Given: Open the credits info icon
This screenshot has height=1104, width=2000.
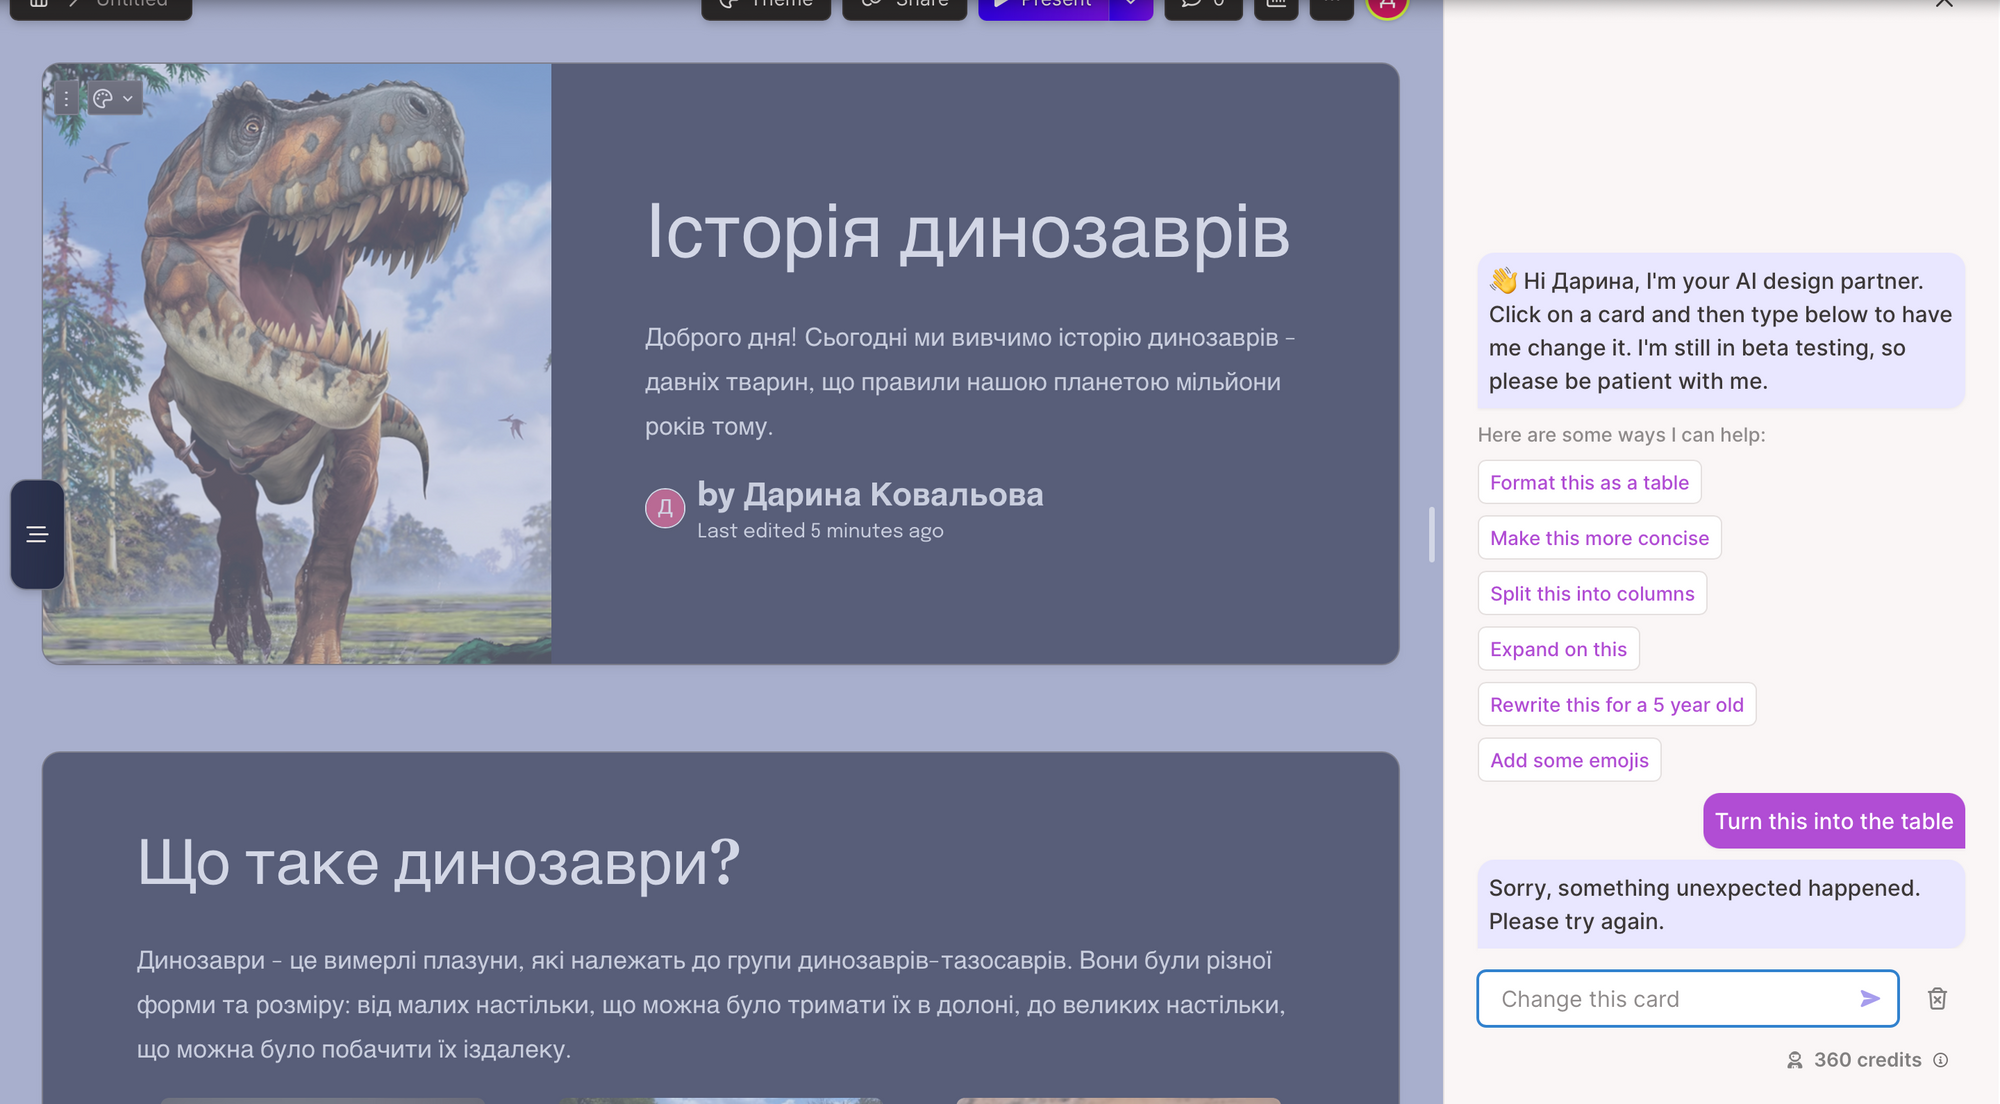Looking at the screenshot, I should click(x=1941, y=1060).
